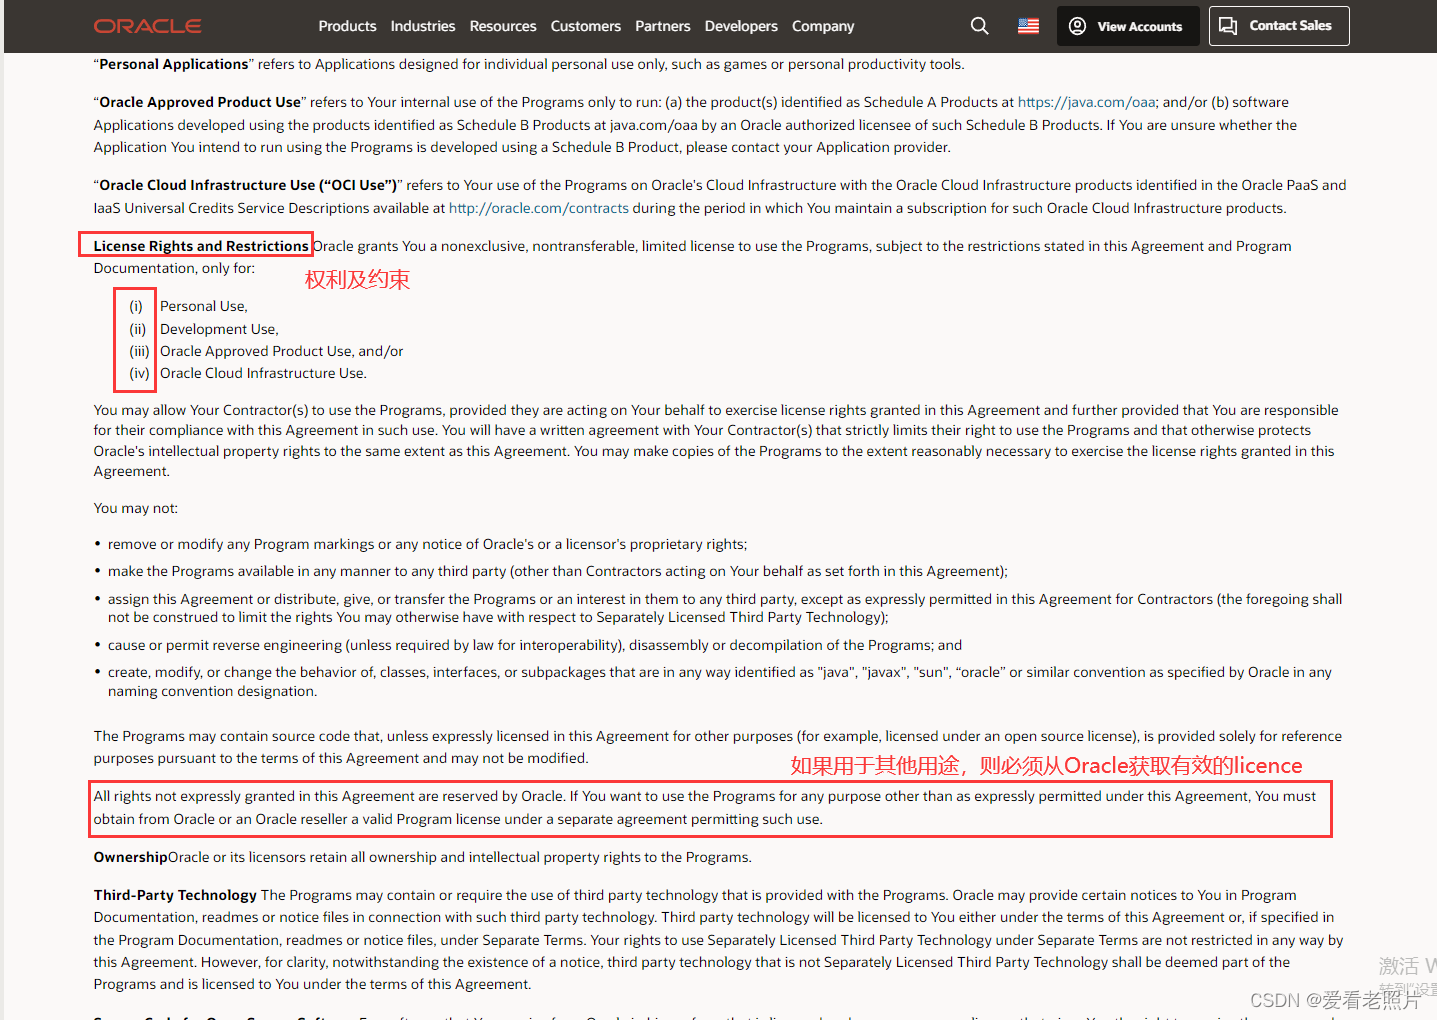Open the Company menu
Viewport: 1437px width, 1020px height.
coord(823,26)
